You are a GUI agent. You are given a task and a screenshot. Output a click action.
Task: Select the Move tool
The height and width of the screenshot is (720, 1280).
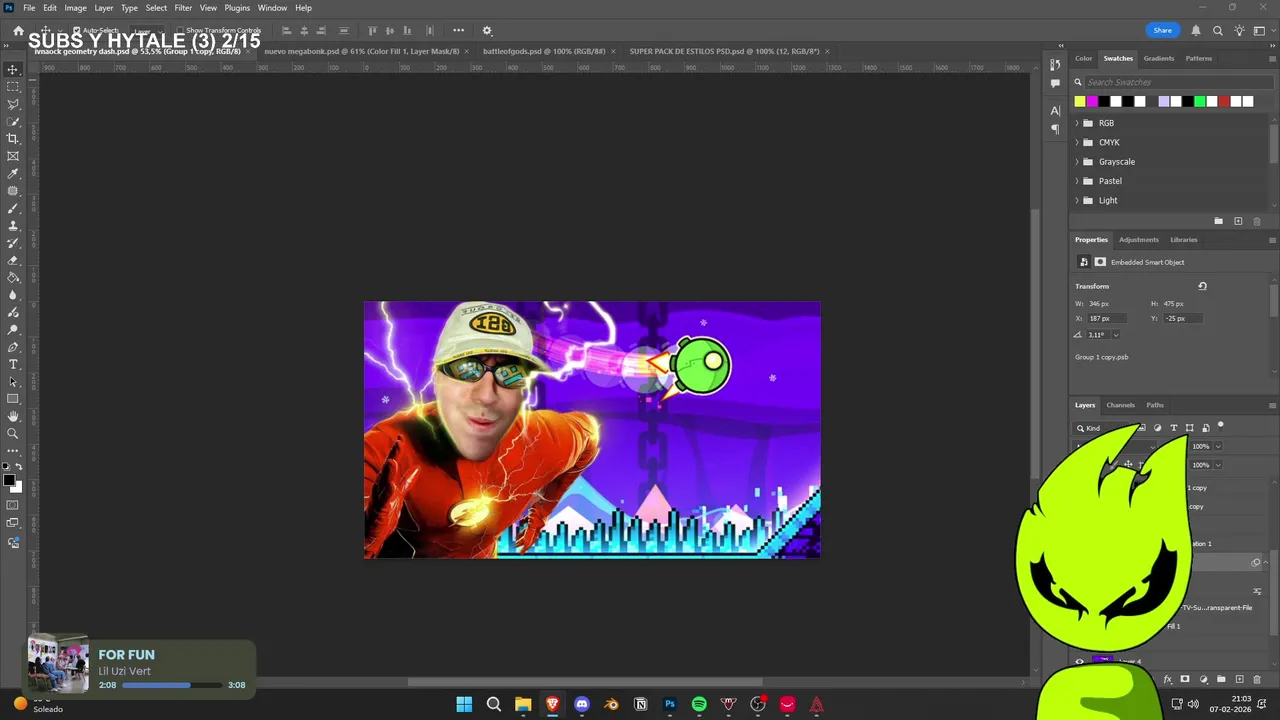[x=13, y=69]
